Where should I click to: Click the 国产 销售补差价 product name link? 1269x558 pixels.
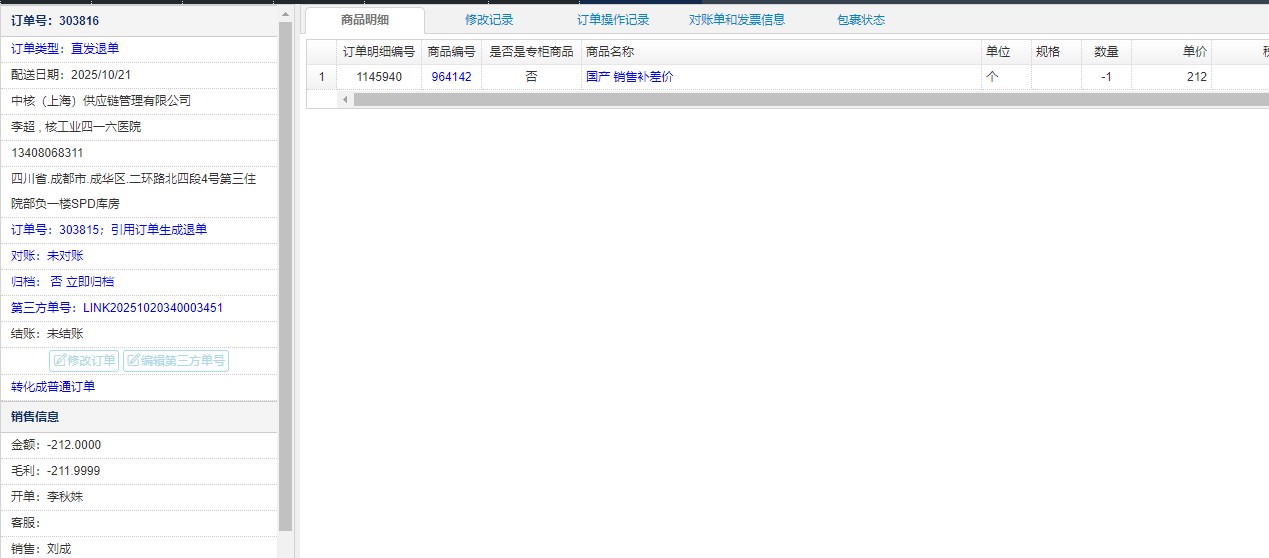pyautogui.click(x=629, y=77)
